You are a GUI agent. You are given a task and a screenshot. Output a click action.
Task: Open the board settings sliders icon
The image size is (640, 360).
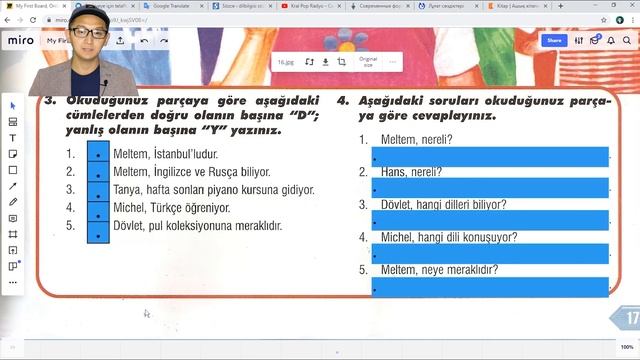[x=579, y=40]
